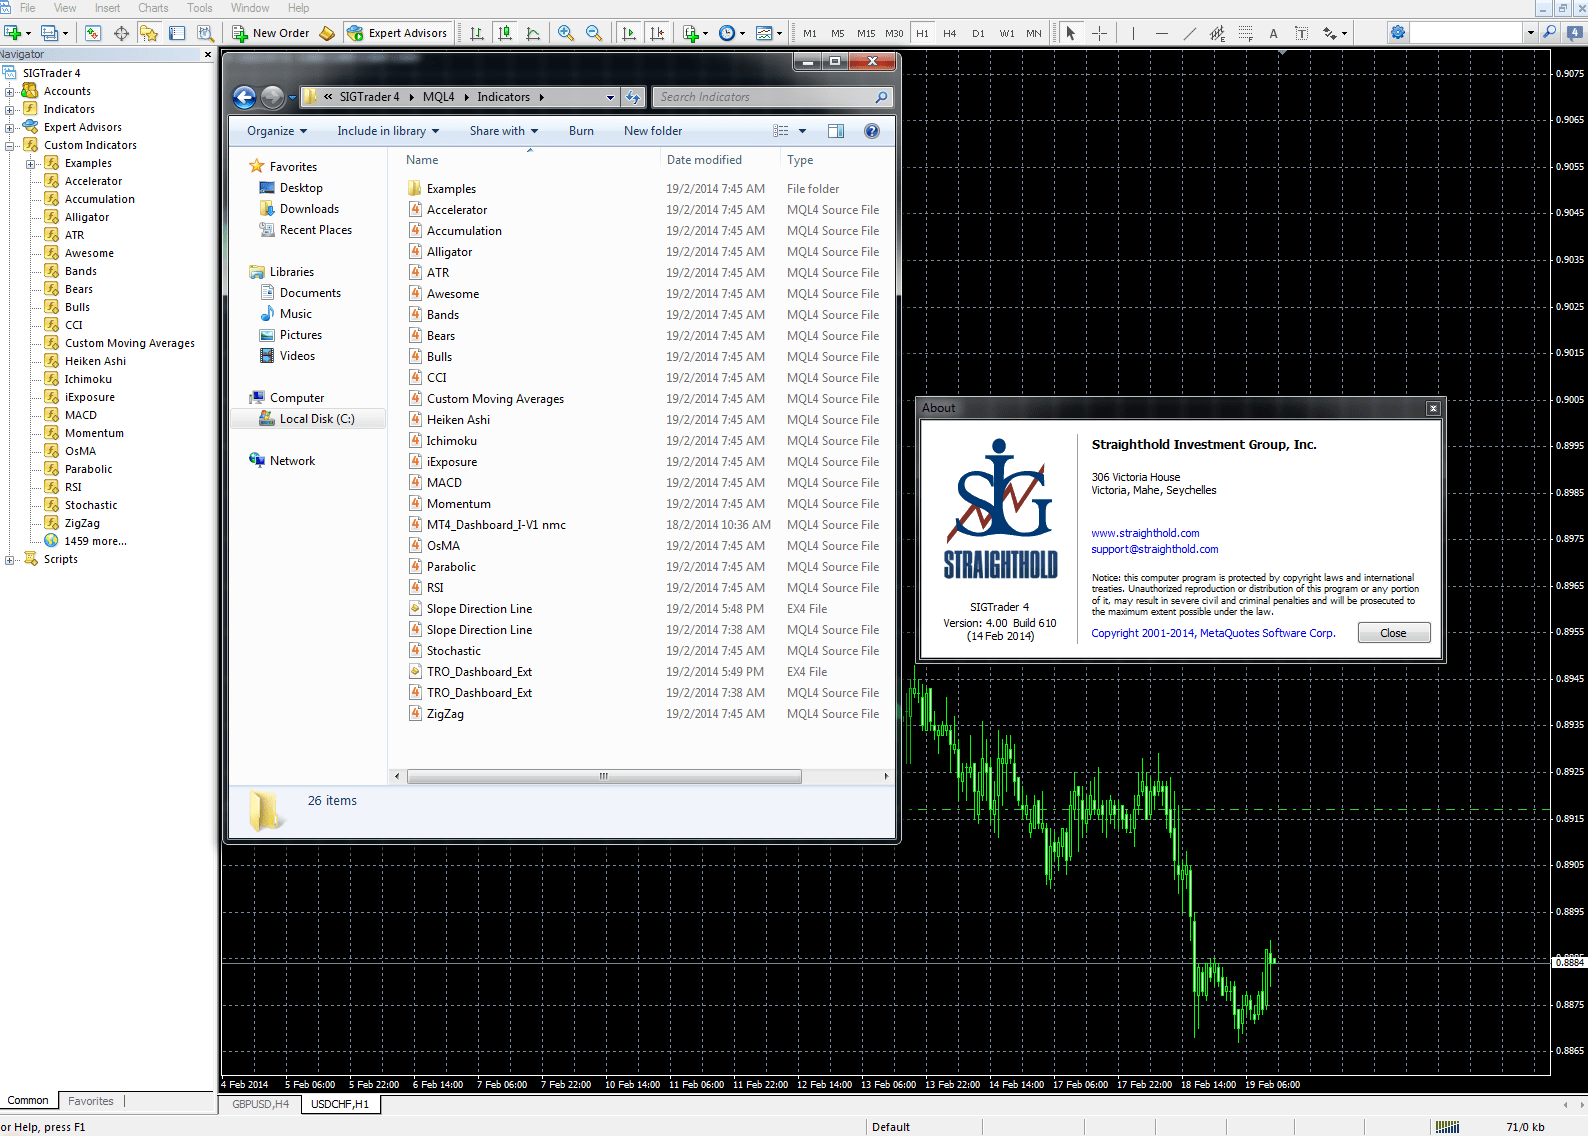The height and width of the screenshot is (1136, 1588).
Task: Draw a horizontal line tool
Action: pos(1161,33)
